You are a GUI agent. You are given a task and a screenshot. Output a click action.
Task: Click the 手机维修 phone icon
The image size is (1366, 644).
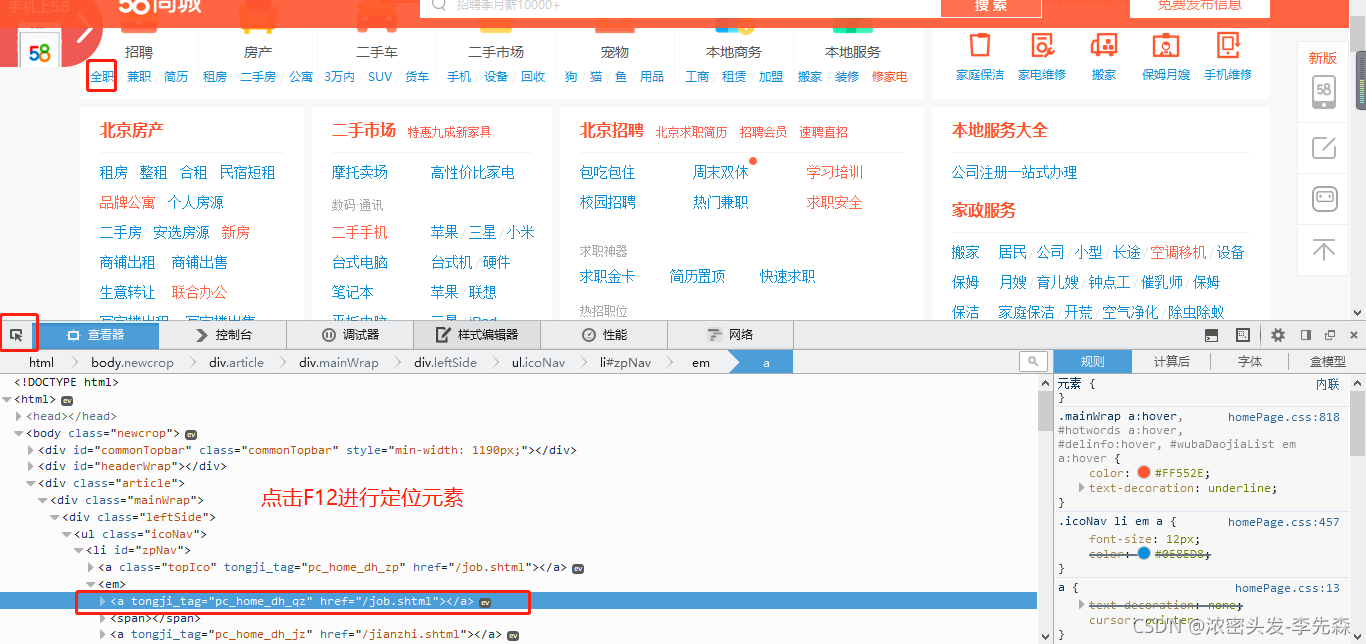coord(1228,45)
